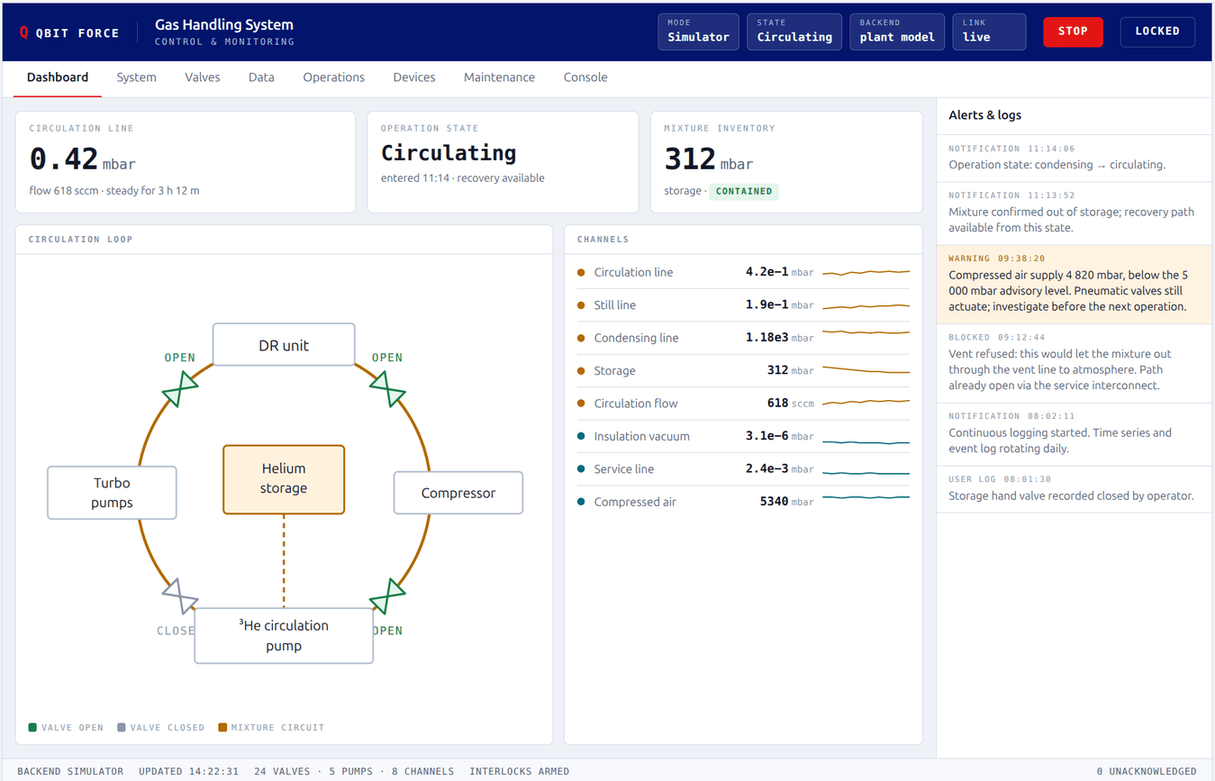Open the 08:01:30 user log entry

[1074, 489]
